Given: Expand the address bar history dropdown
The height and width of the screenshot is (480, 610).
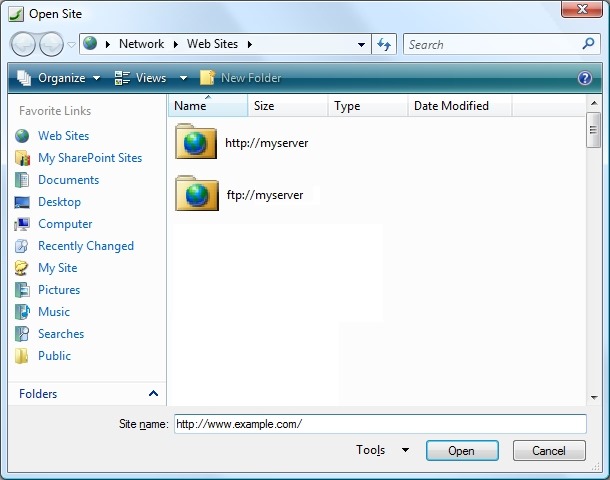Looking at the screenshot, I should tap(362, 45).
